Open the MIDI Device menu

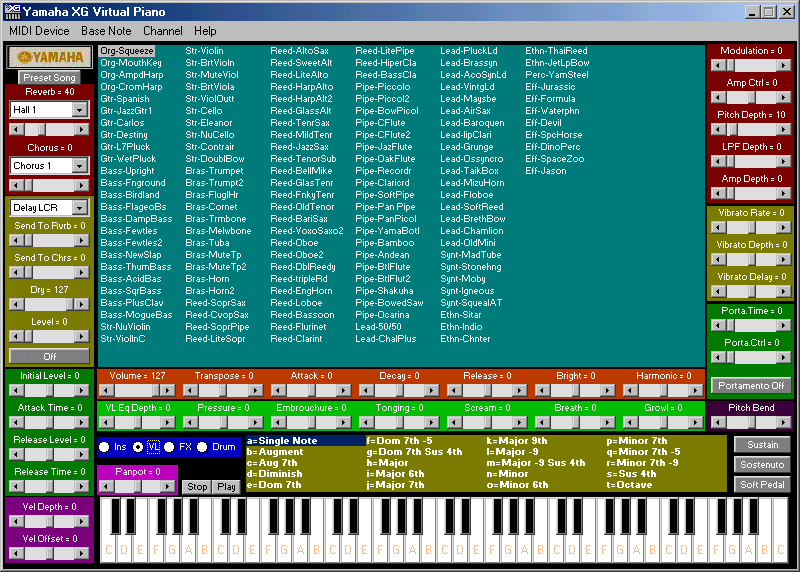coord(39,31)
